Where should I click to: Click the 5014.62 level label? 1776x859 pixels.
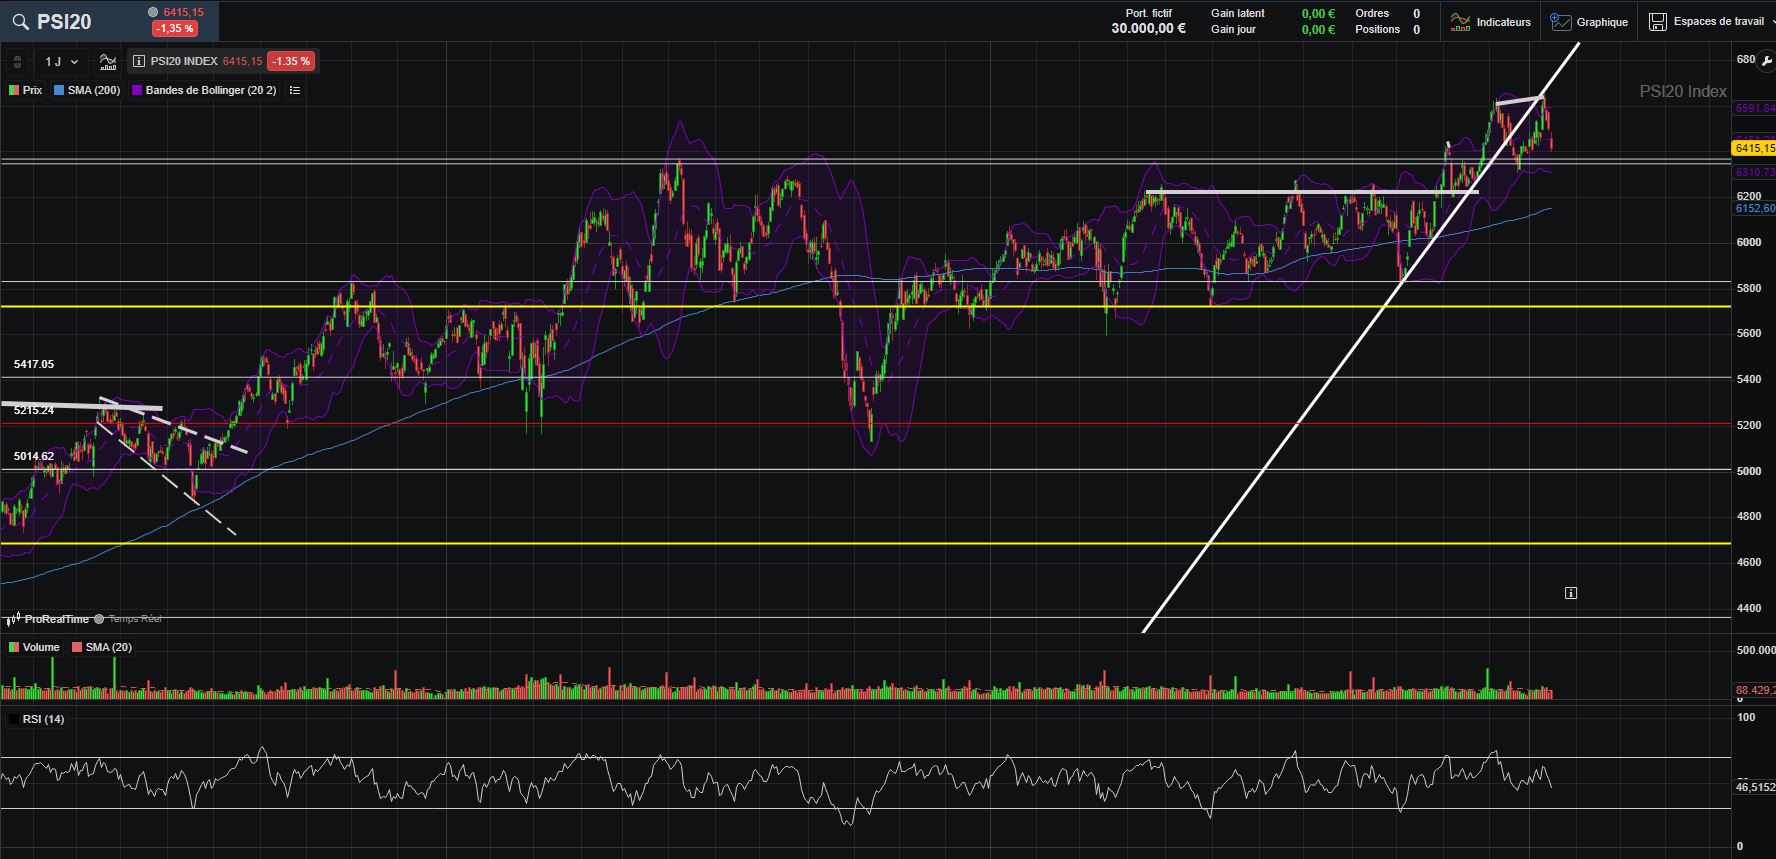coord(34,456)
